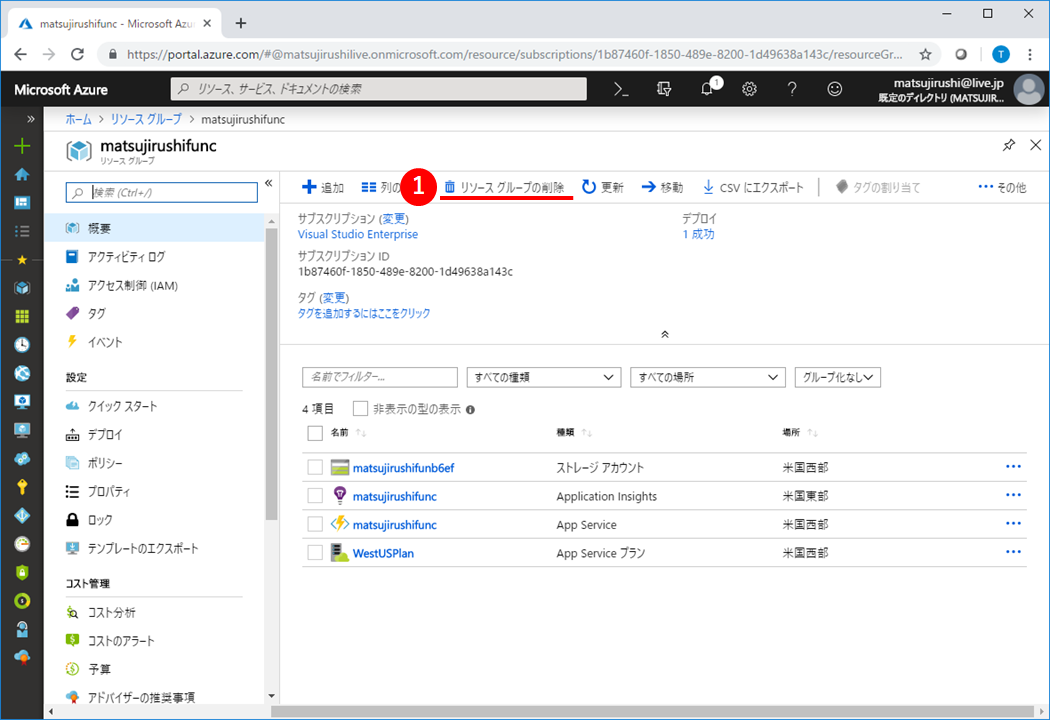Open Cloud Shell from the top bar

(x=621, y=89)
